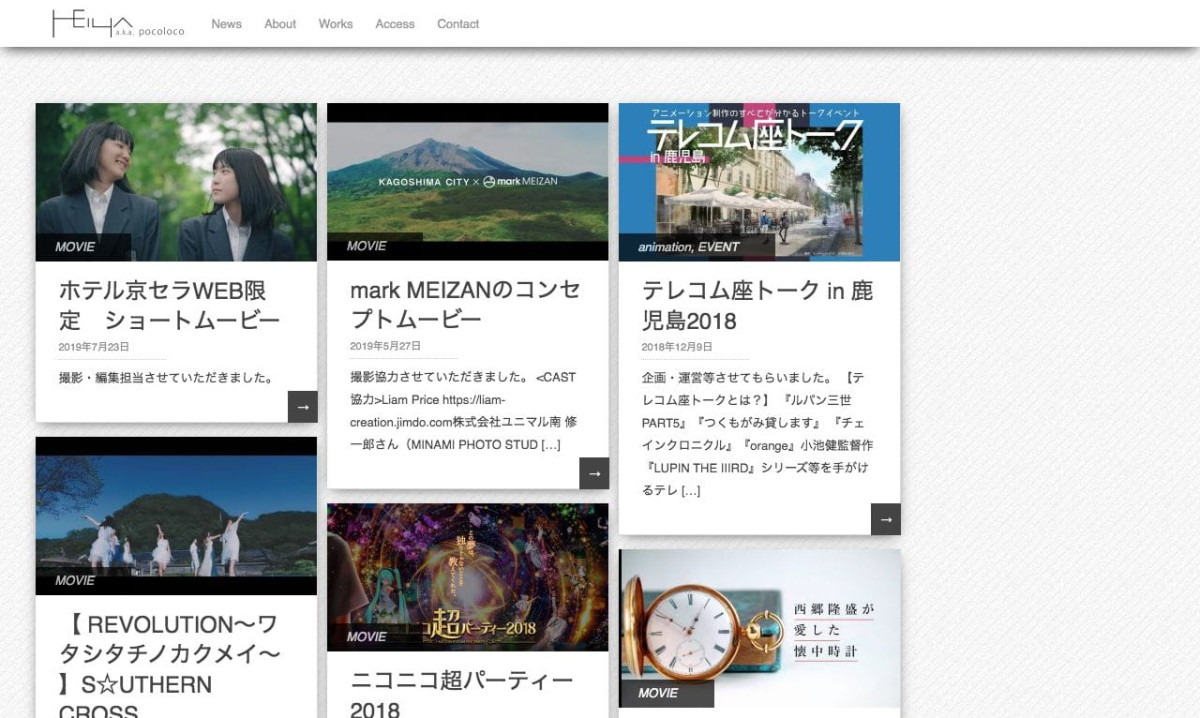Screen dimensions: 1200x718
Task: Click MOVIE tag on ホテル京セラ card
Action: pyautogui.click(x=76, y=247)
